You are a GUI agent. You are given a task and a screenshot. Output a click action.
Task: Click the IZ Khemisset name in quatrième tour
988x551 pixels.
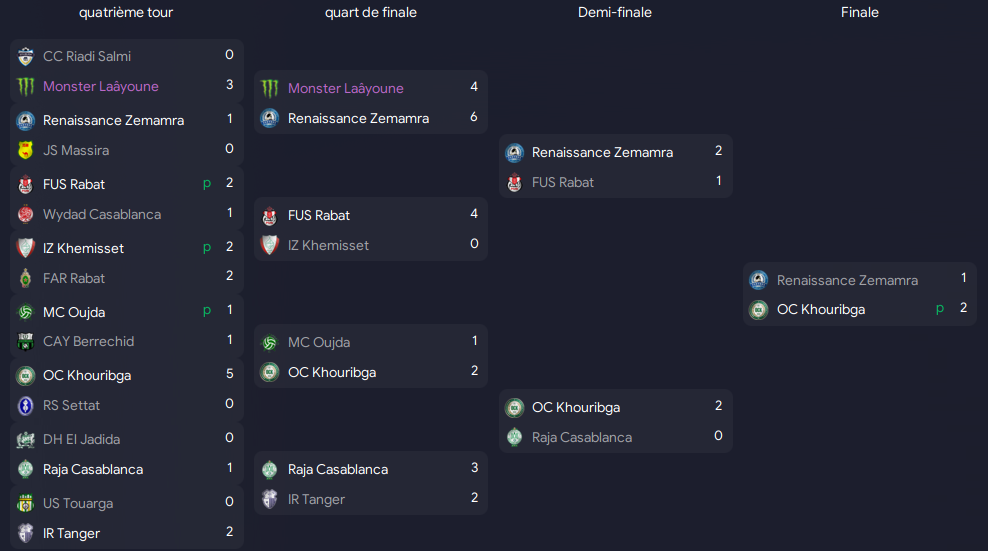[x=83, y=248]
